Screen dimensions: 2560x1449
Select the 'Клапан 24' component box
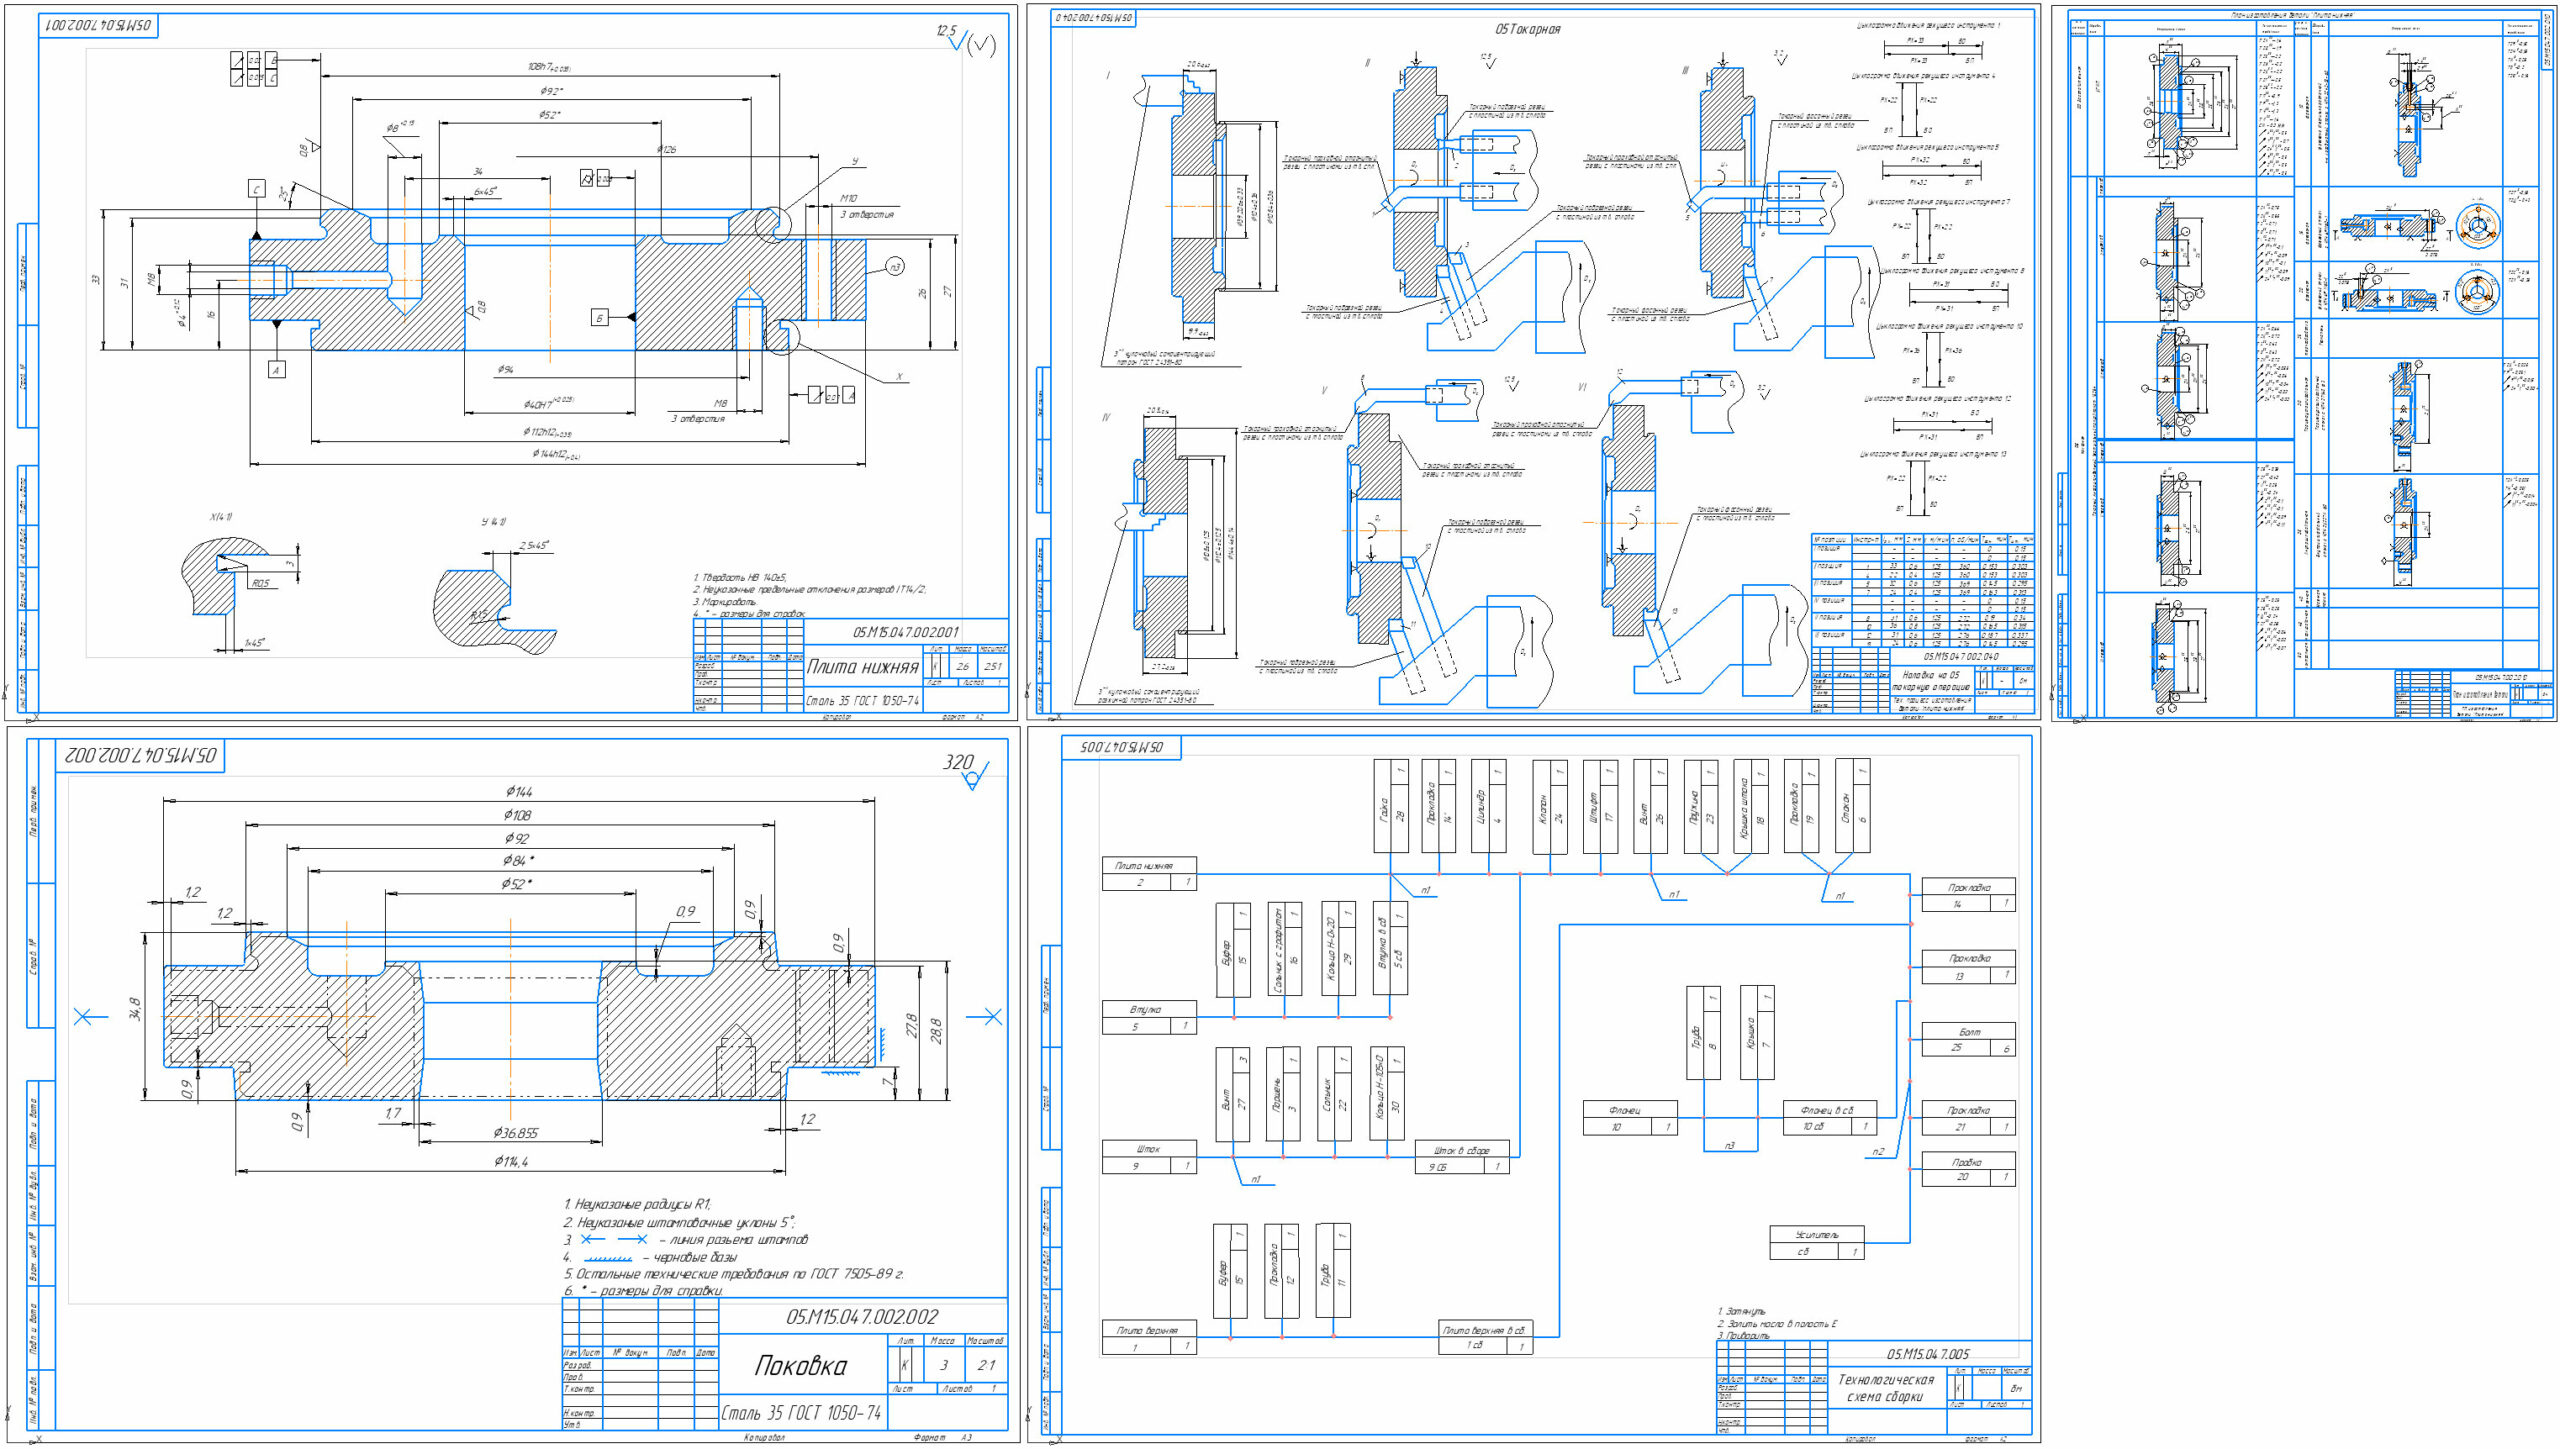point(1550,806)
